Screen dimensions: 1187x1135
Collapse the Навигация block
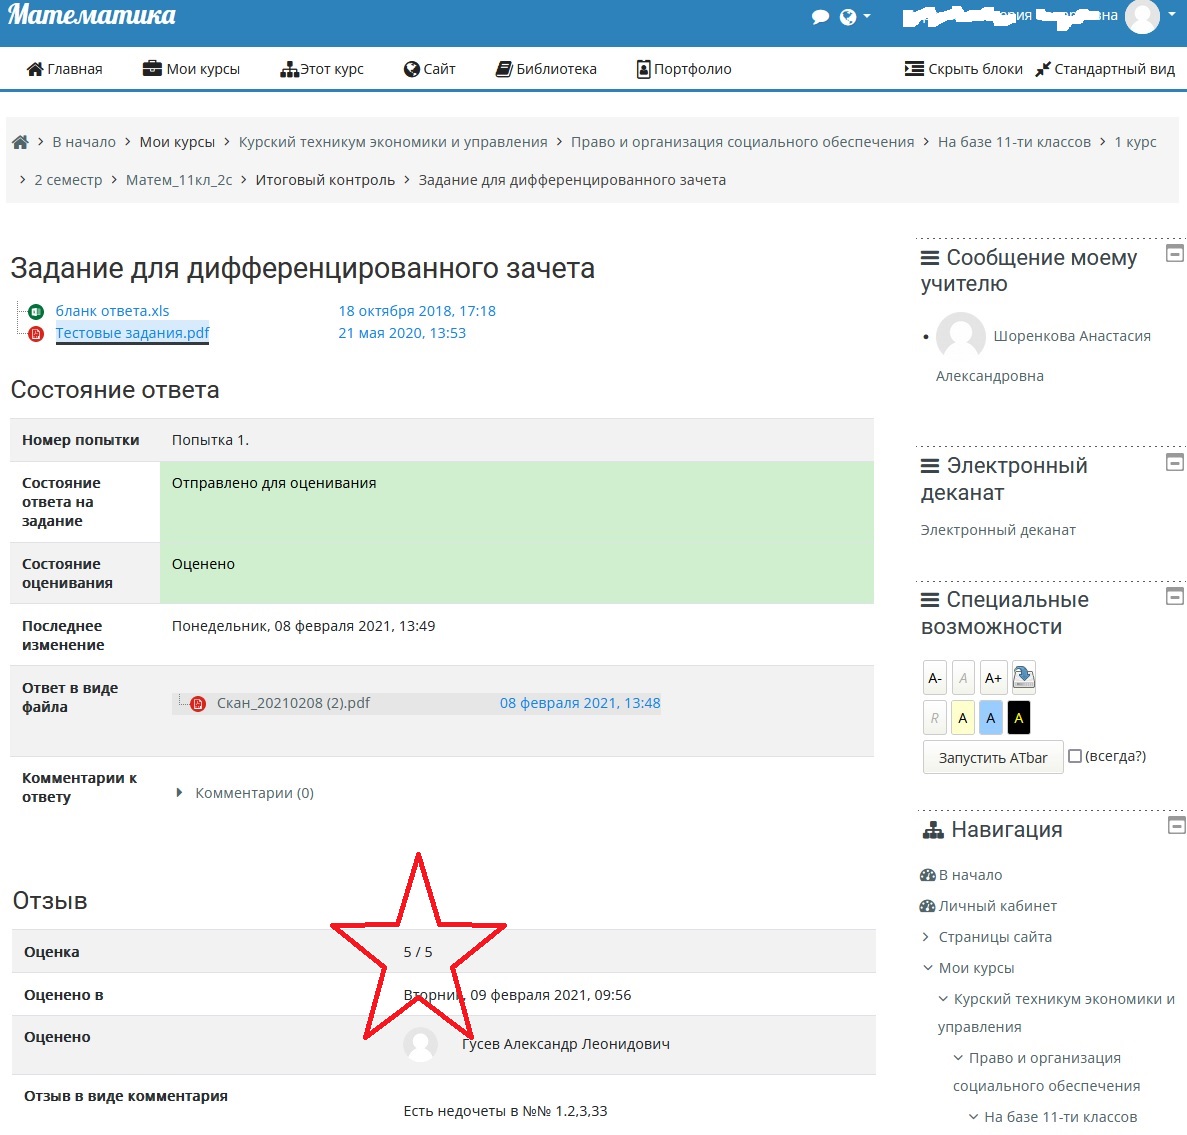click(1176, 825)
